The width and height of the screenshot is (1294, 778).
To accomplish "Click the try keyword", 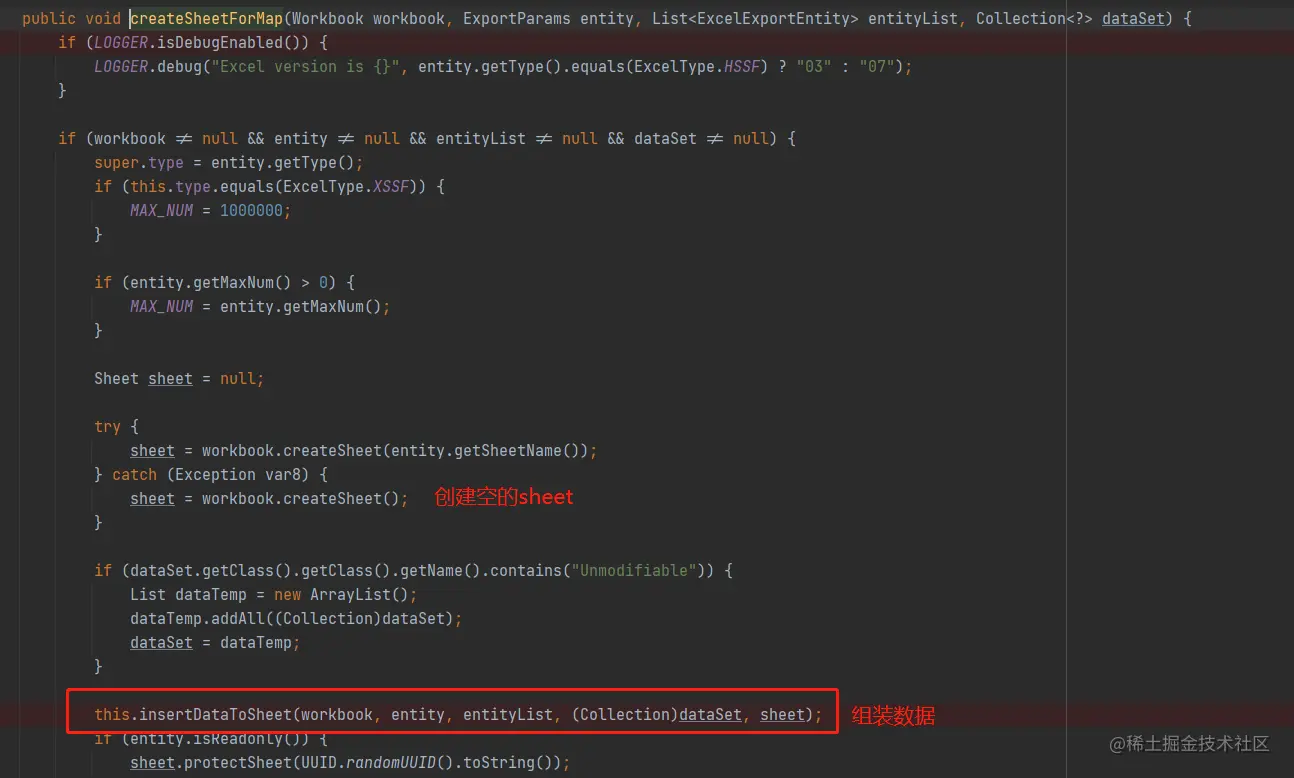I will pos(107,426).
